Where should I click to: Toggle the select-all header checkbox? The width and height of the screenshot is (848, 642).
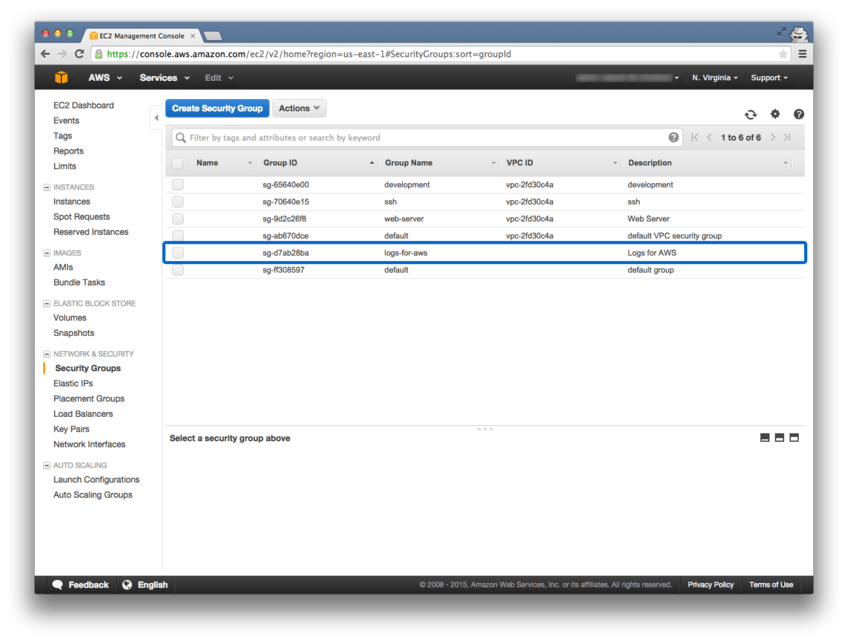coord(177,163)
